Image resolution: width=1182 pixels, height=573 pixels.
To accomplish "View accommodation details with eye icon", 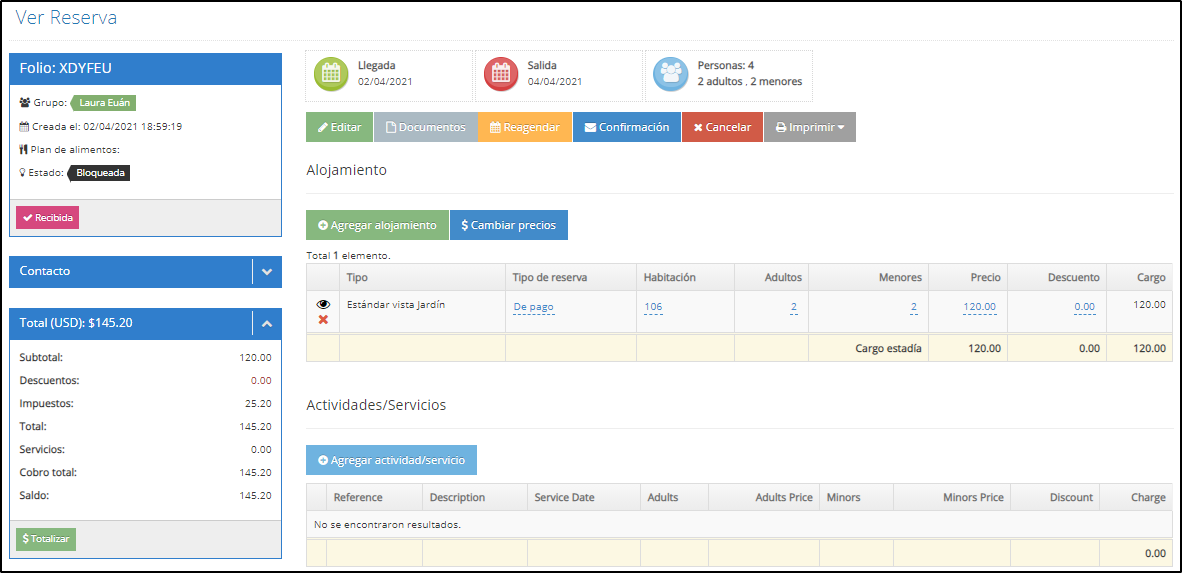I will [323, 304].
